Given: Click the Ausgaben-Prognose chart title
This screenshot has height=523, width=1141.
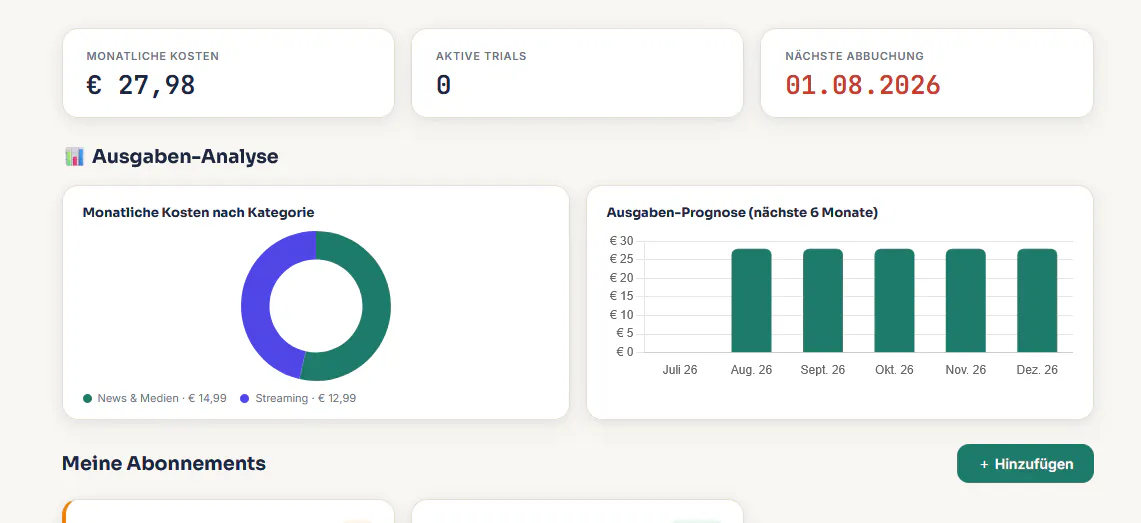Looking at the screenshot, I should (742, 212).
